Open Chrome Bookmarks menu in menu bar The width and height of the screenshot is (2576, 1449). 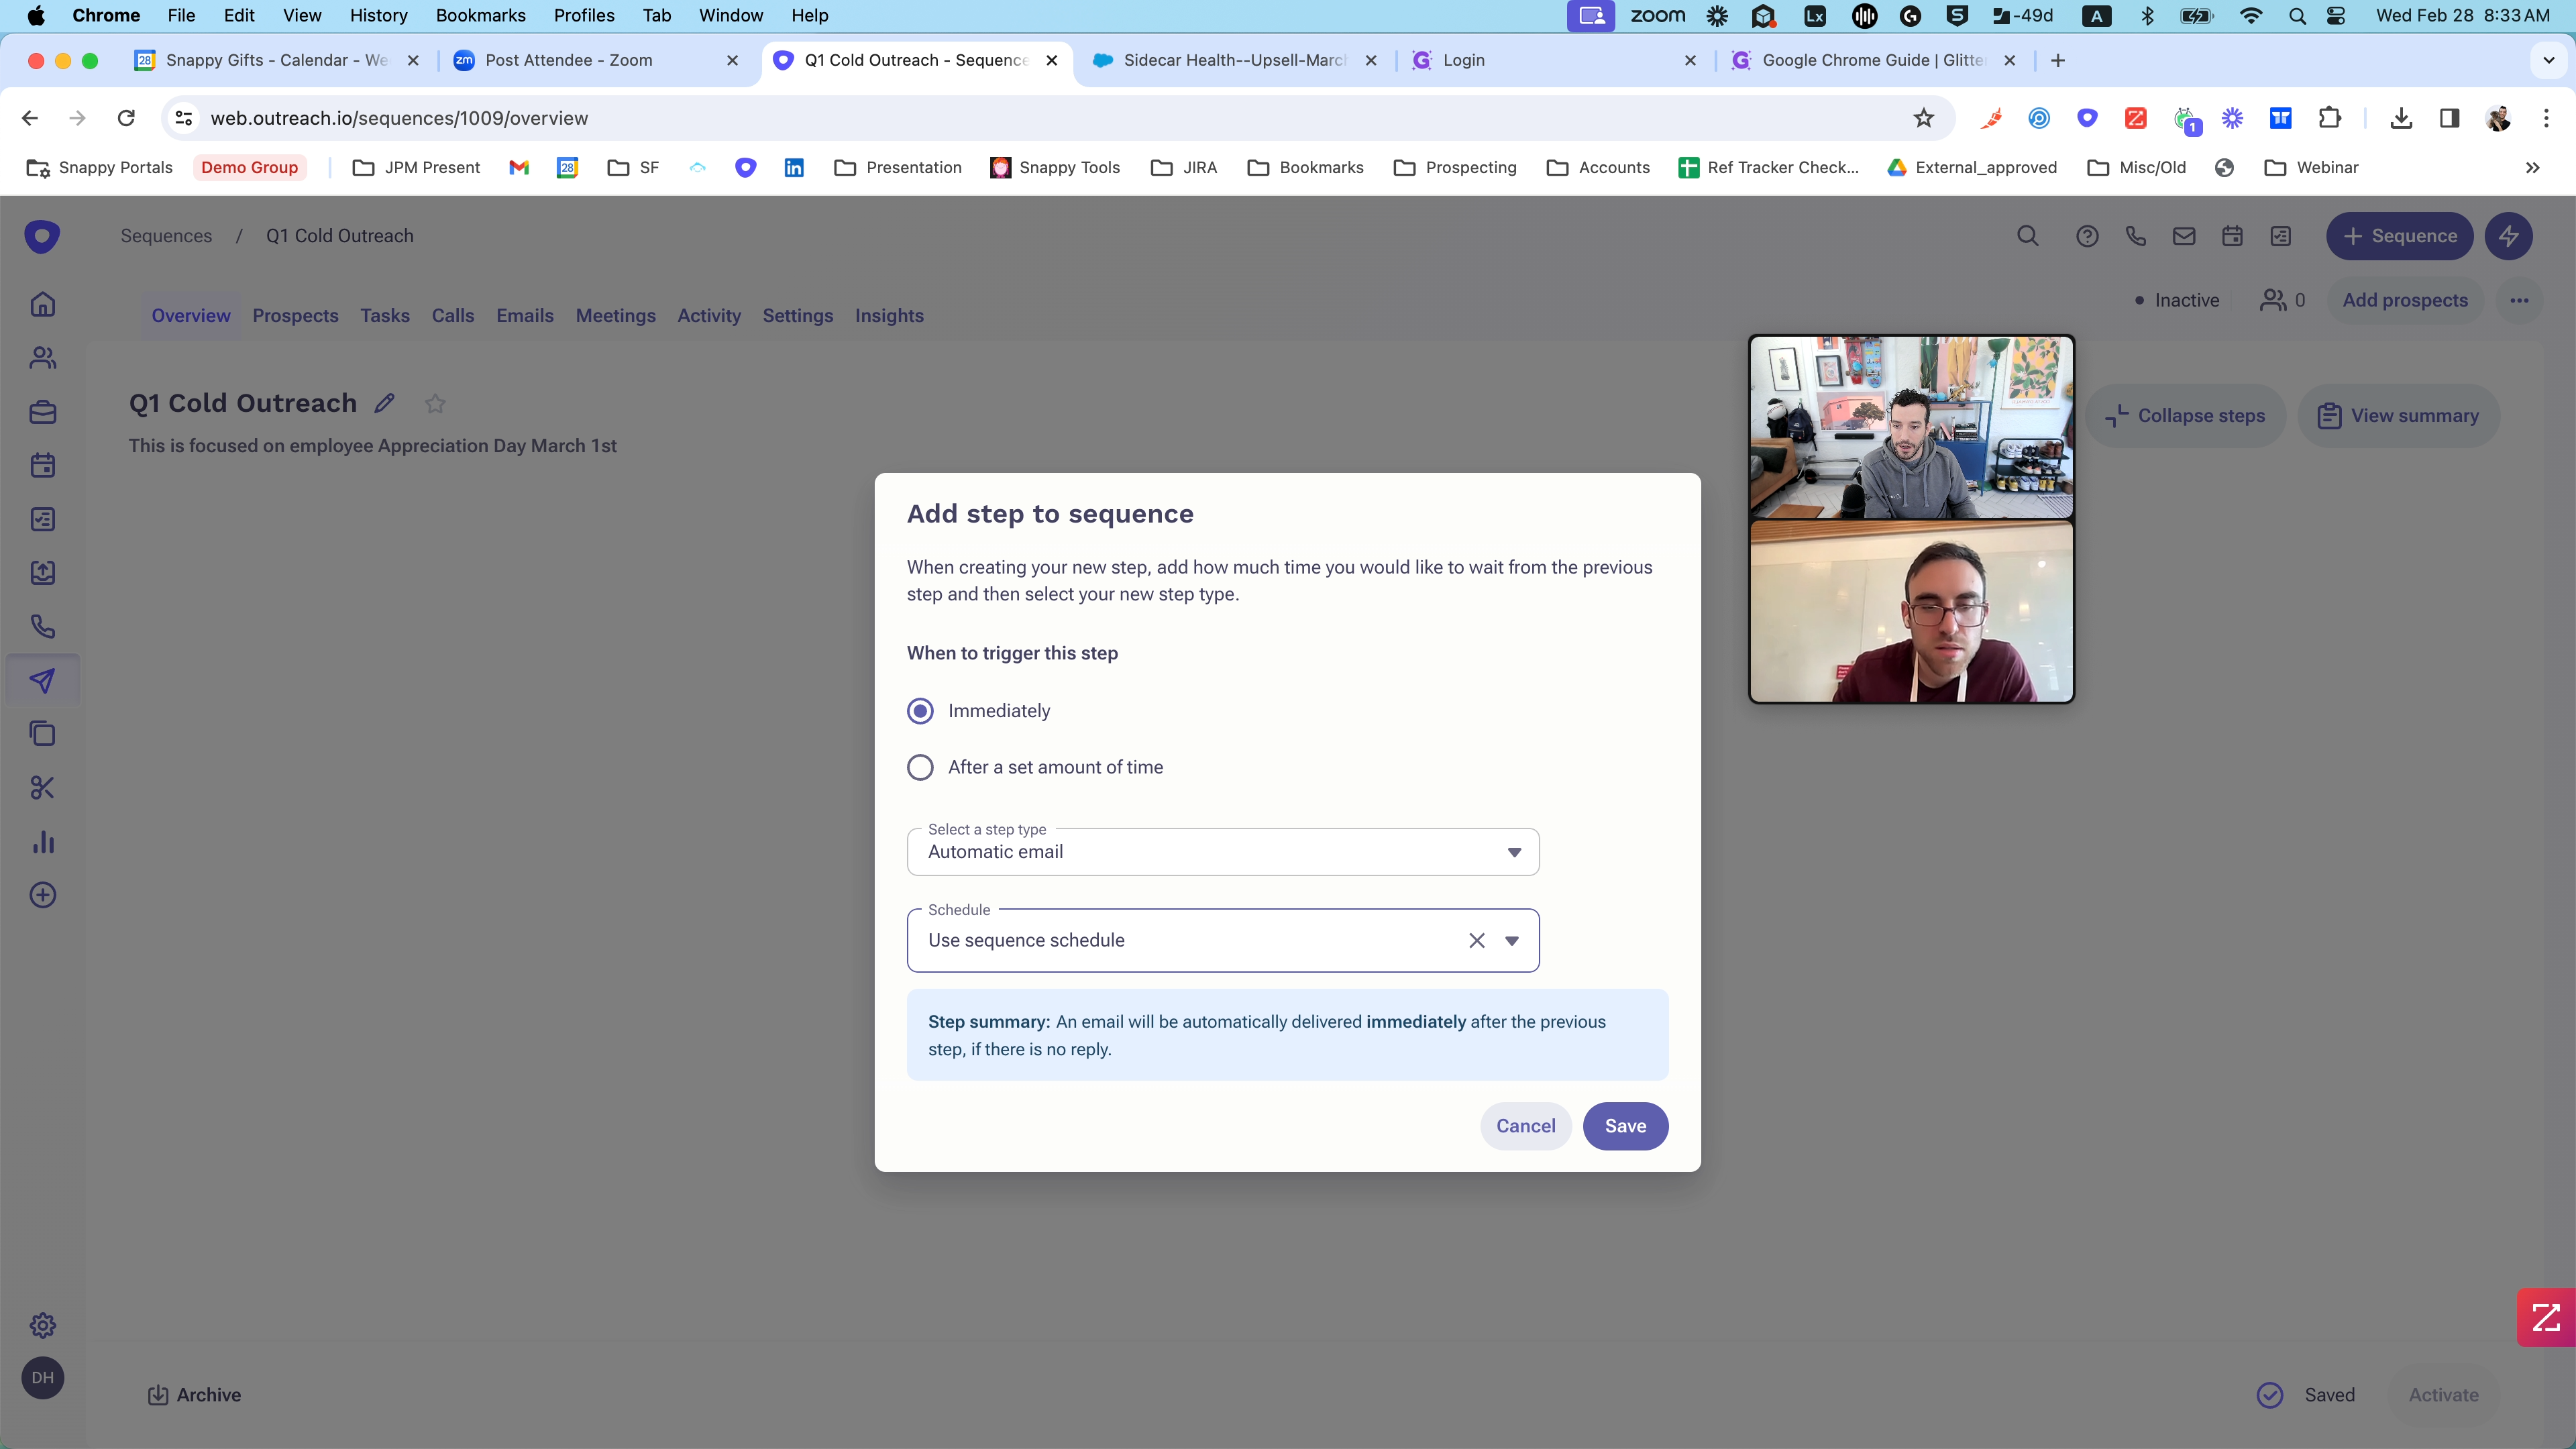click(480, 15)
